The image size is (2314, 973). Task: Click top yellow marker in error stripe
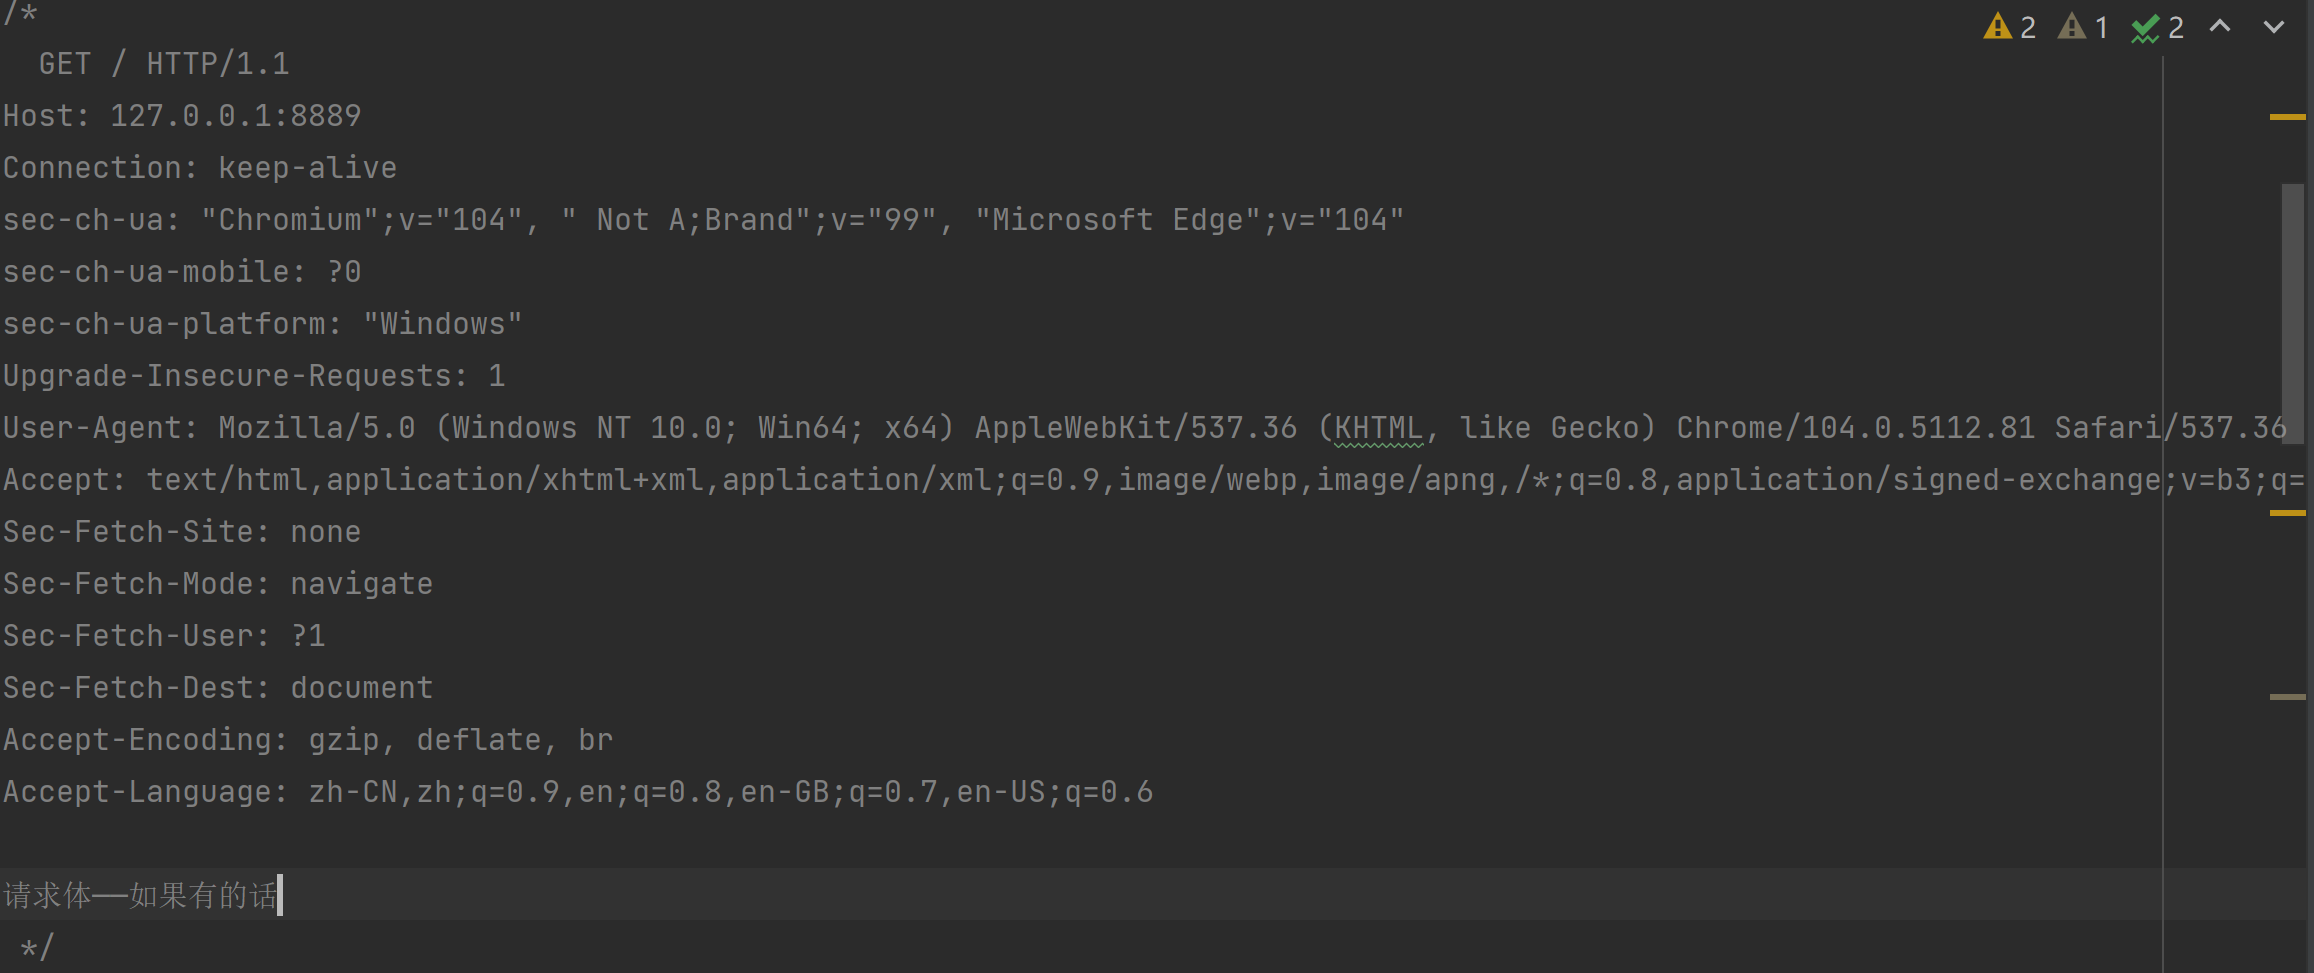pos(2287,117)
